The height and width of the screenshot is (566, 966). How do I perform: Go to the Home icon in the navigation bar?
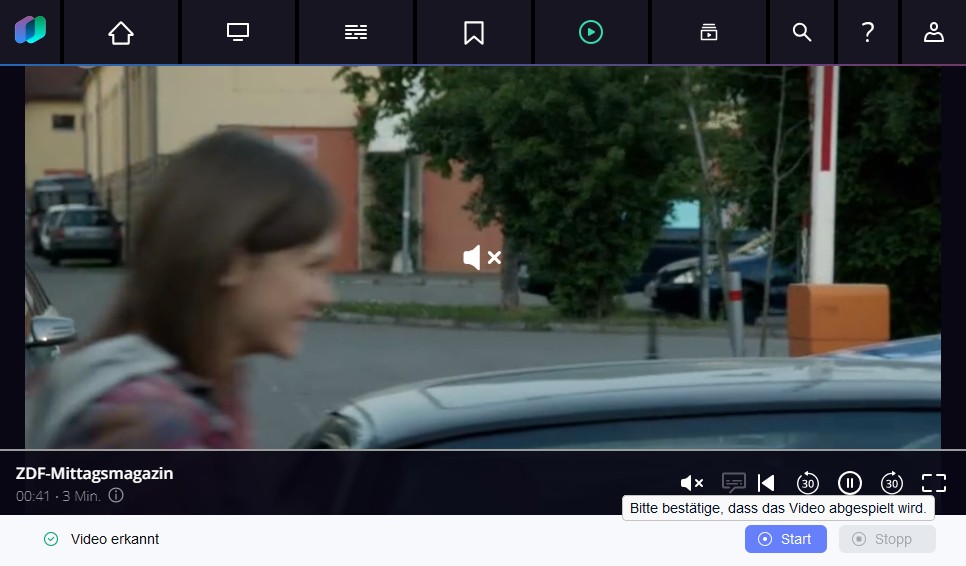point(121,32)
